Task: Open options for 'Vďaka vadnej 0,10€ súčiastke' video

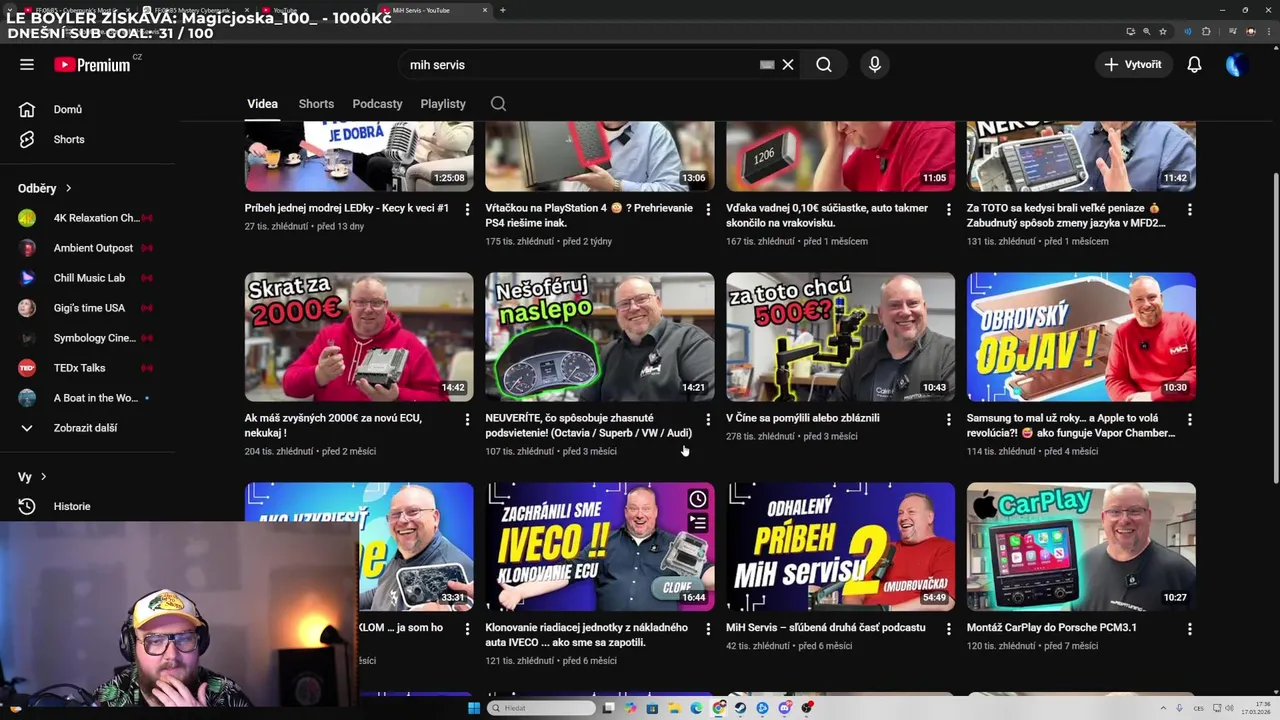Action: point(949,210)
